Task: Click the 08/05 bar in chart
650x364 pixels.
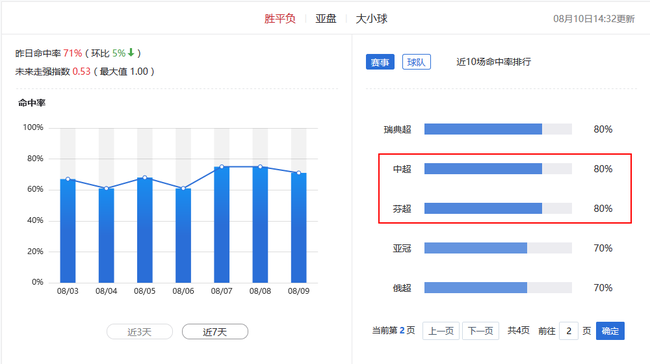Action: pyautogui.click(x=145, y=230)
